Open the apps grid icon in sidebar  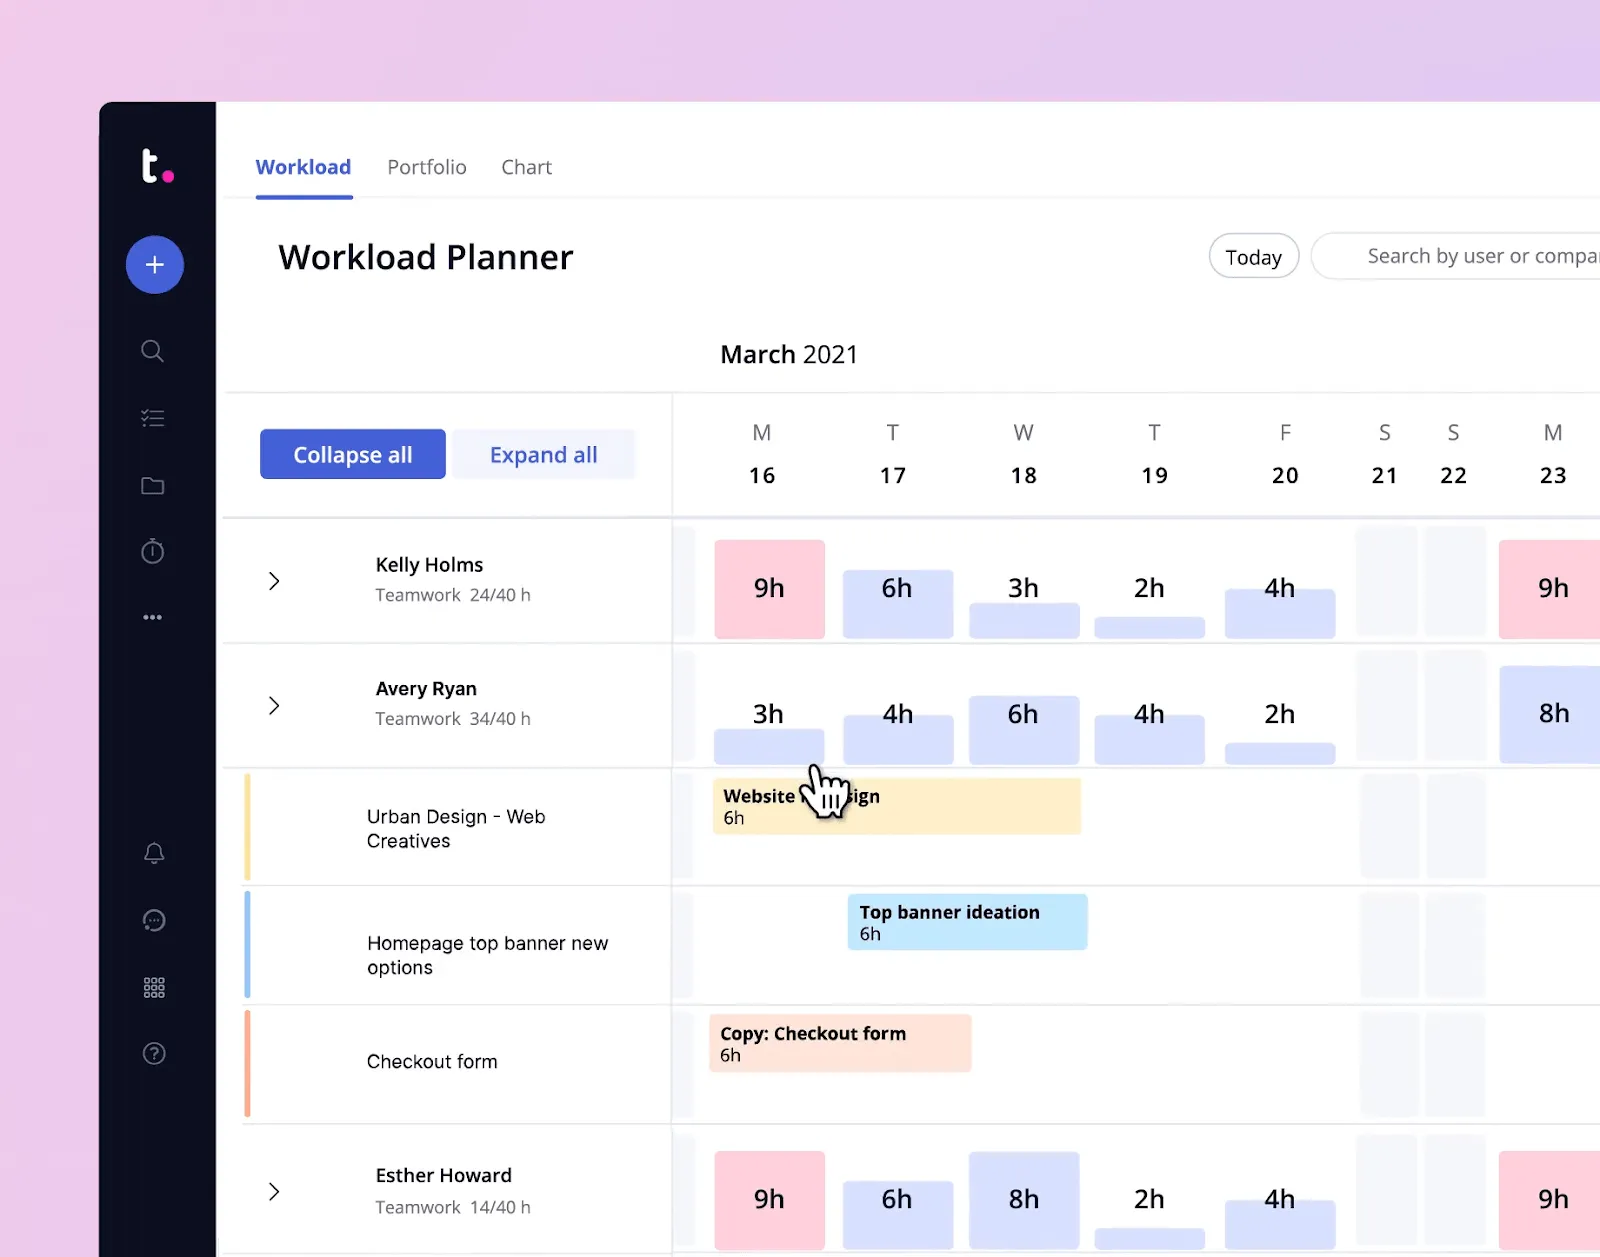click(x=154, y=988)
